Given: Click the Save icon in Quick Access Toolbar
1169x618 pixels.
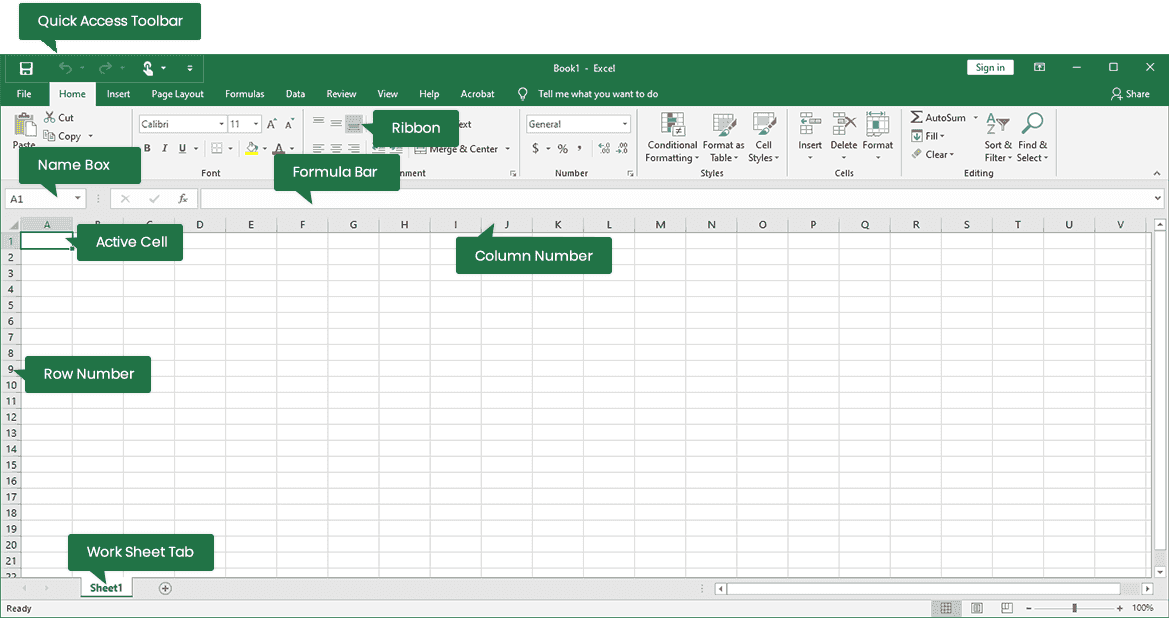Looking at the screenshot, I should 26,68.
